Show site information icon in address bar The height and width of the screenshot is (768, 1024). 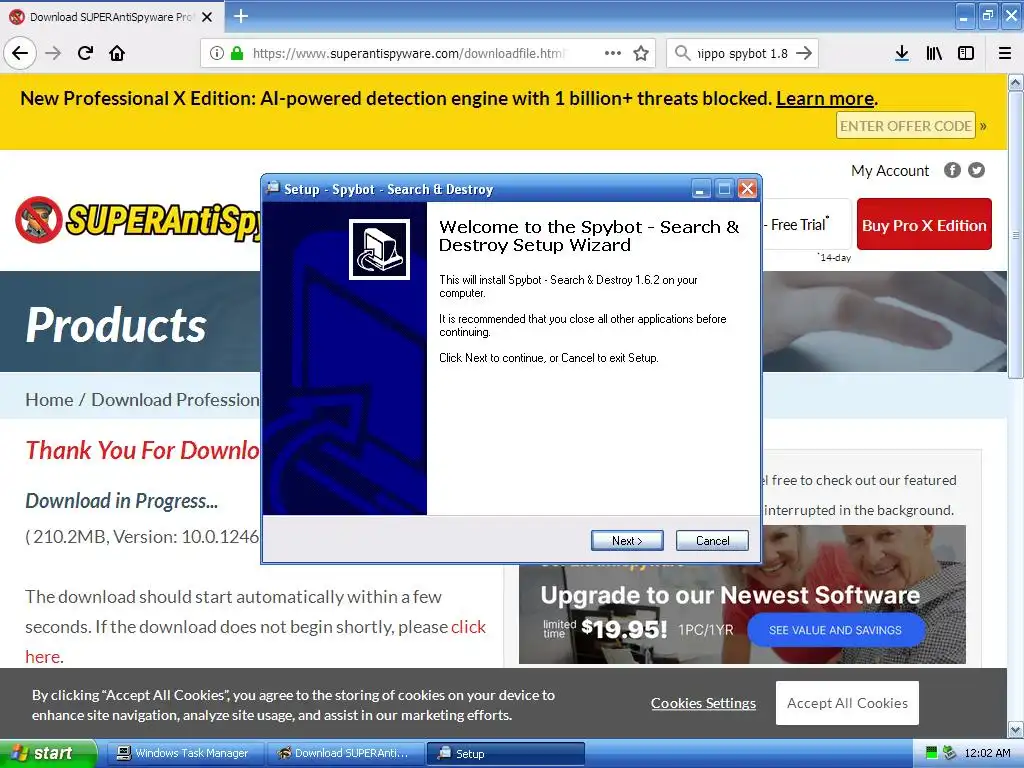217,53
